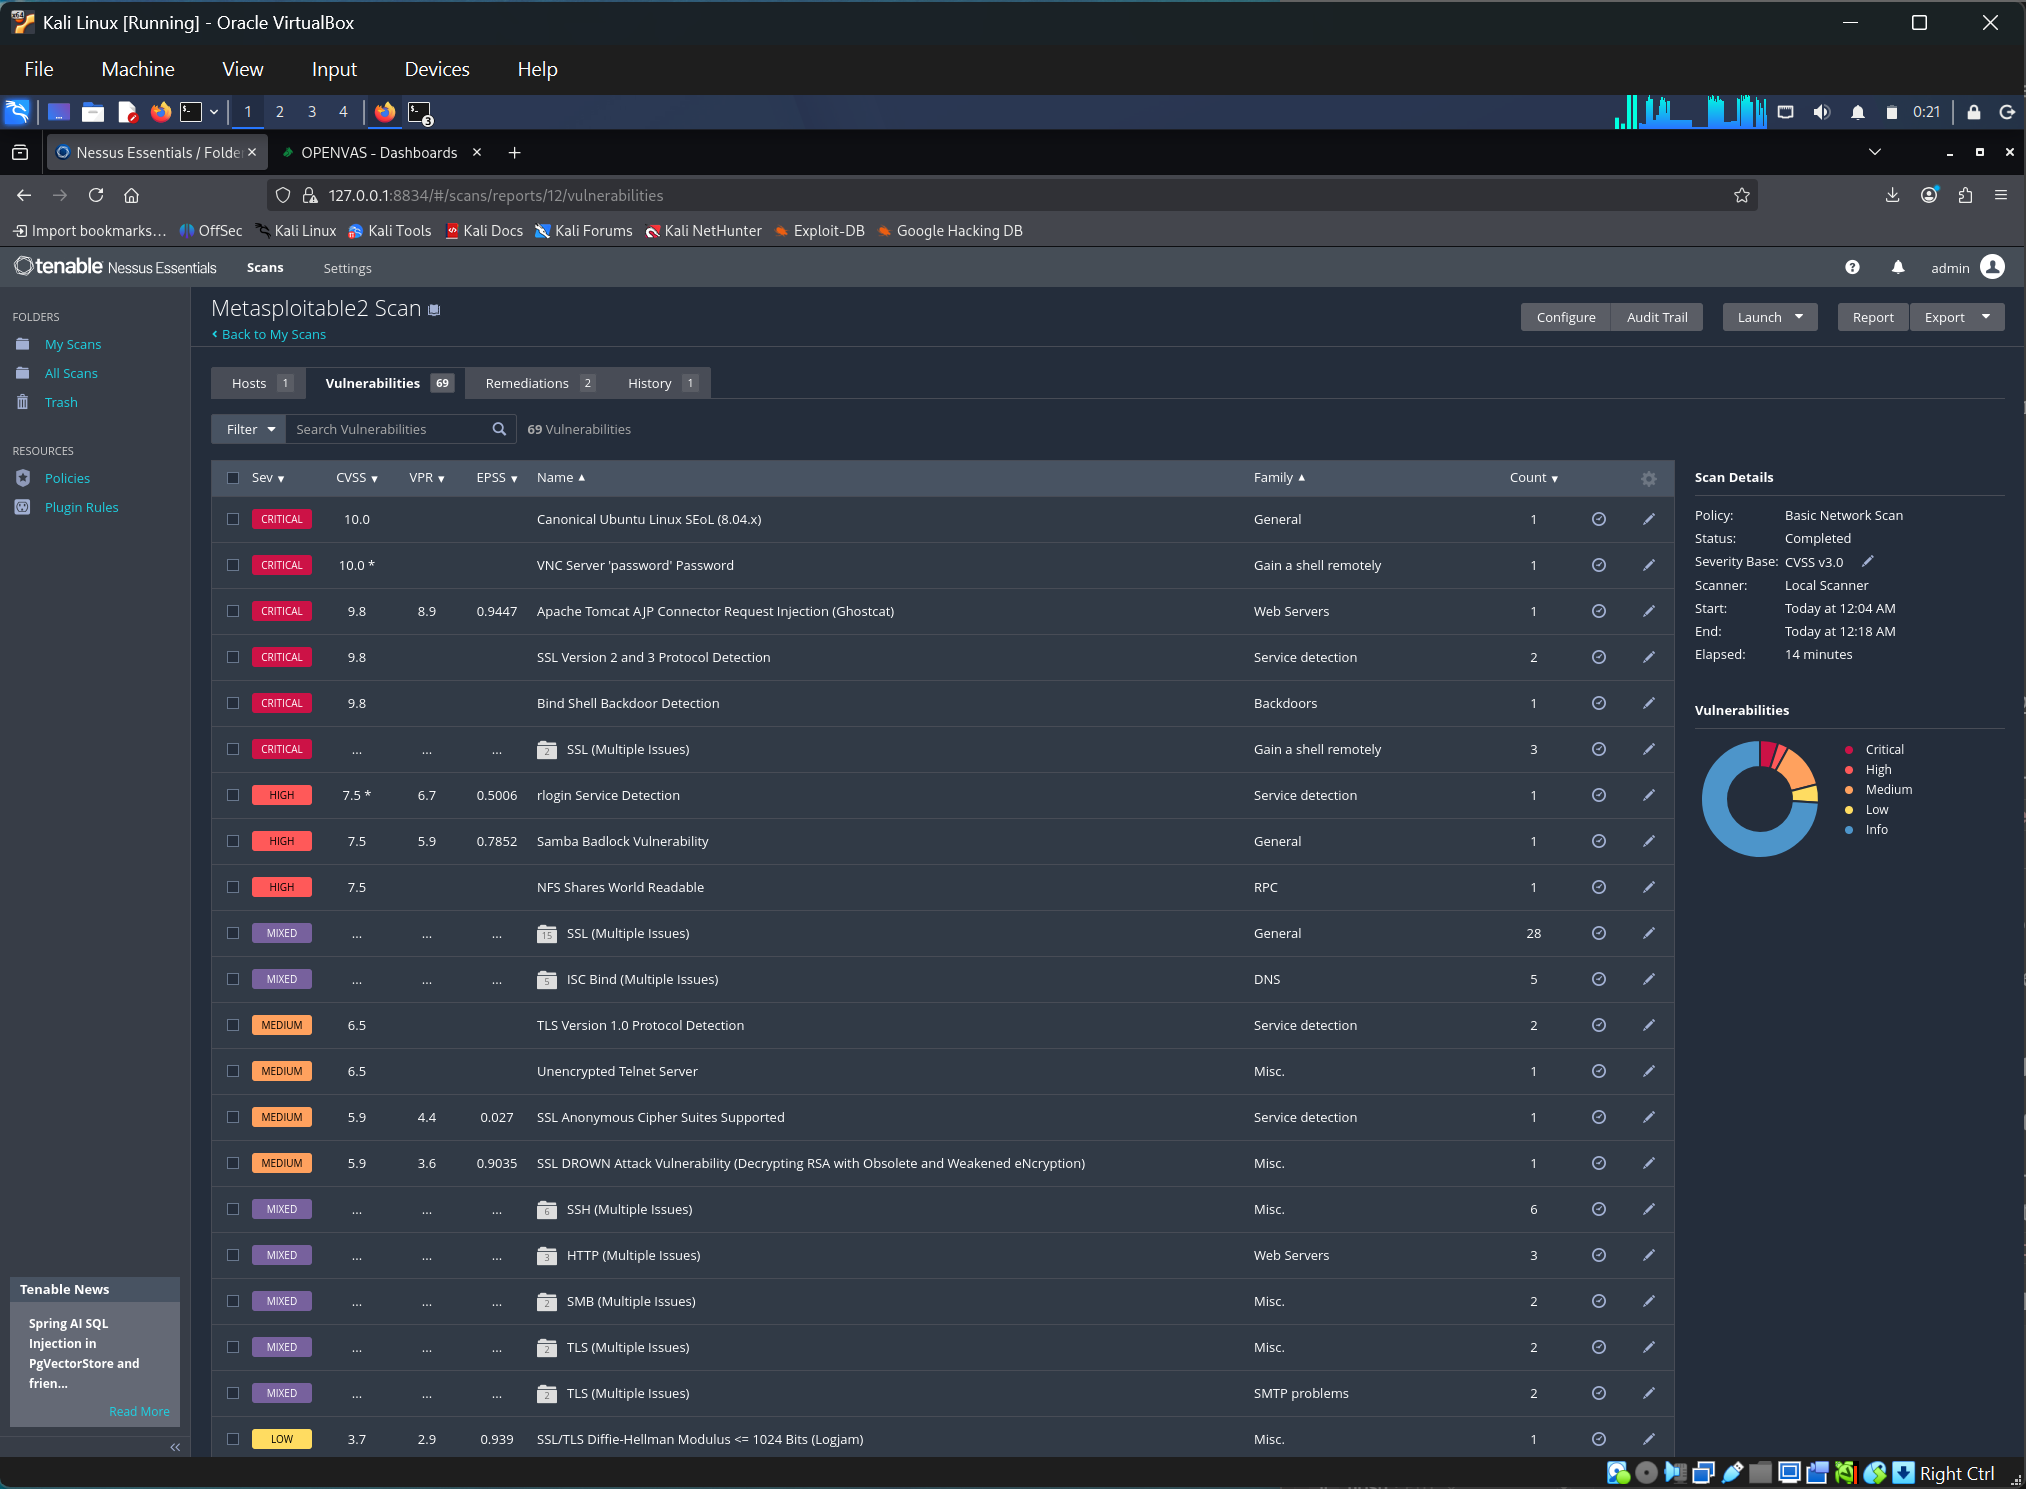Open the VirtualBox Devices menu

(x=437, y=69)
